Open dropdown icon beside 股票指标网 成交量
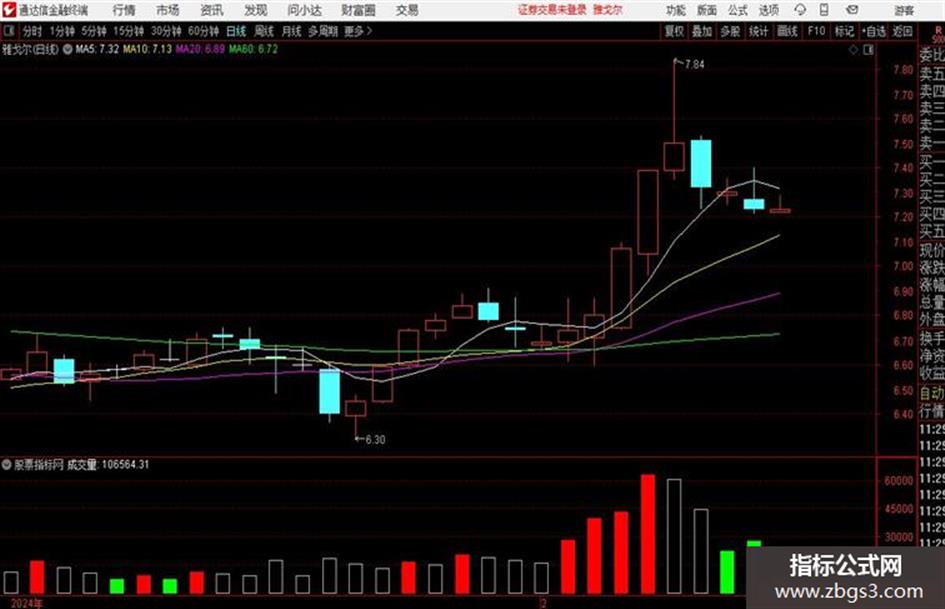This screenshot has width=945, height=609. (7, 465)
